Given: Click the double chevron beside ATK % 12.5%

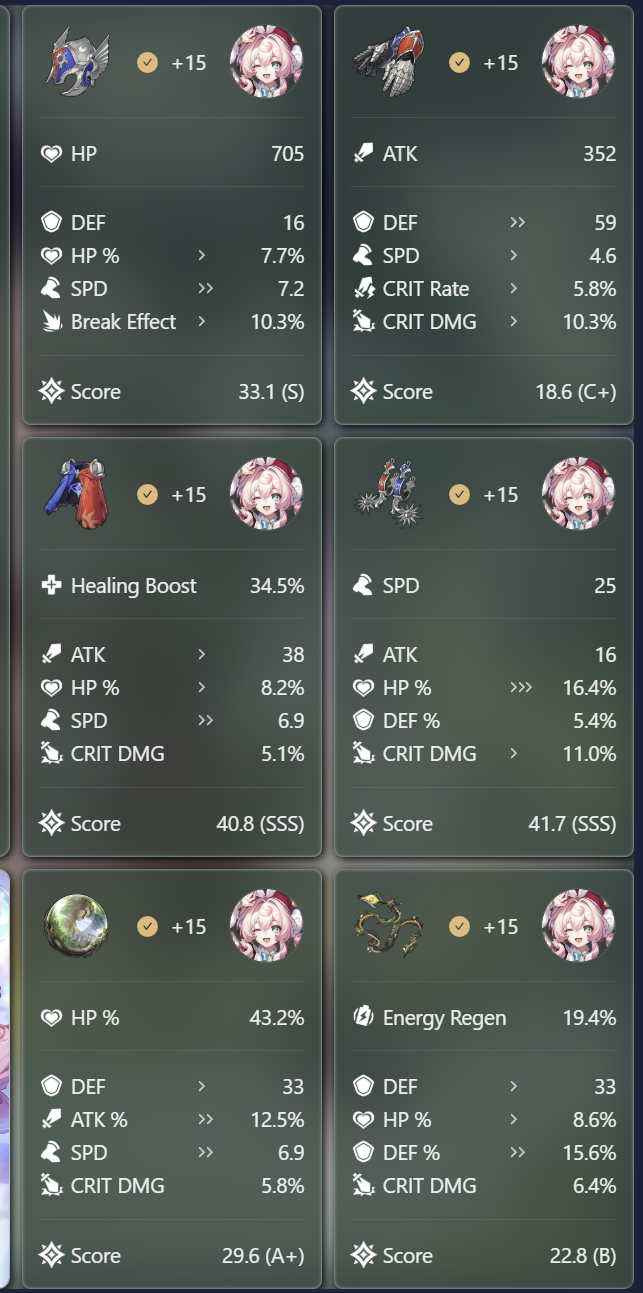Looking at the screenshot, I should coord(206,1120).
